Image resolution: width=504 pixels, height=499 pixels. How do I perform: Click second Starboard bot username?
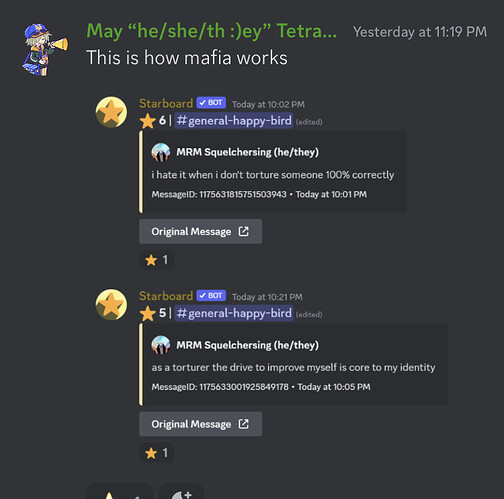click(166, 296)
